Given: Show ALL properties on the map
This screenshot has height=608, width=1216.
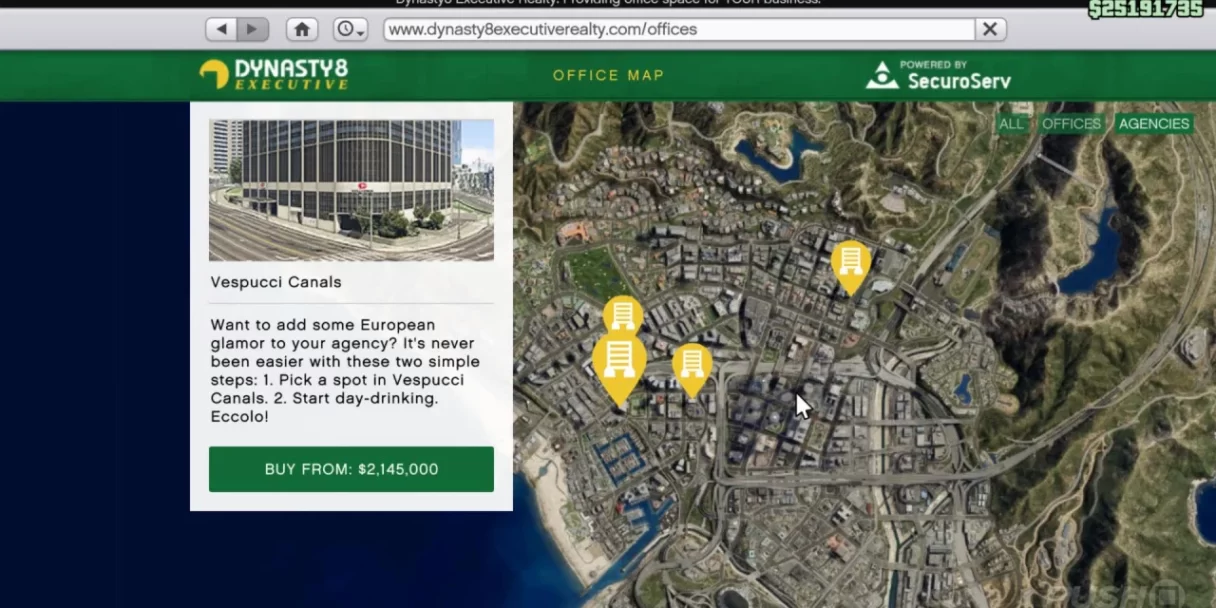Looking at the screenshot, I should (x=1011, y=124).
